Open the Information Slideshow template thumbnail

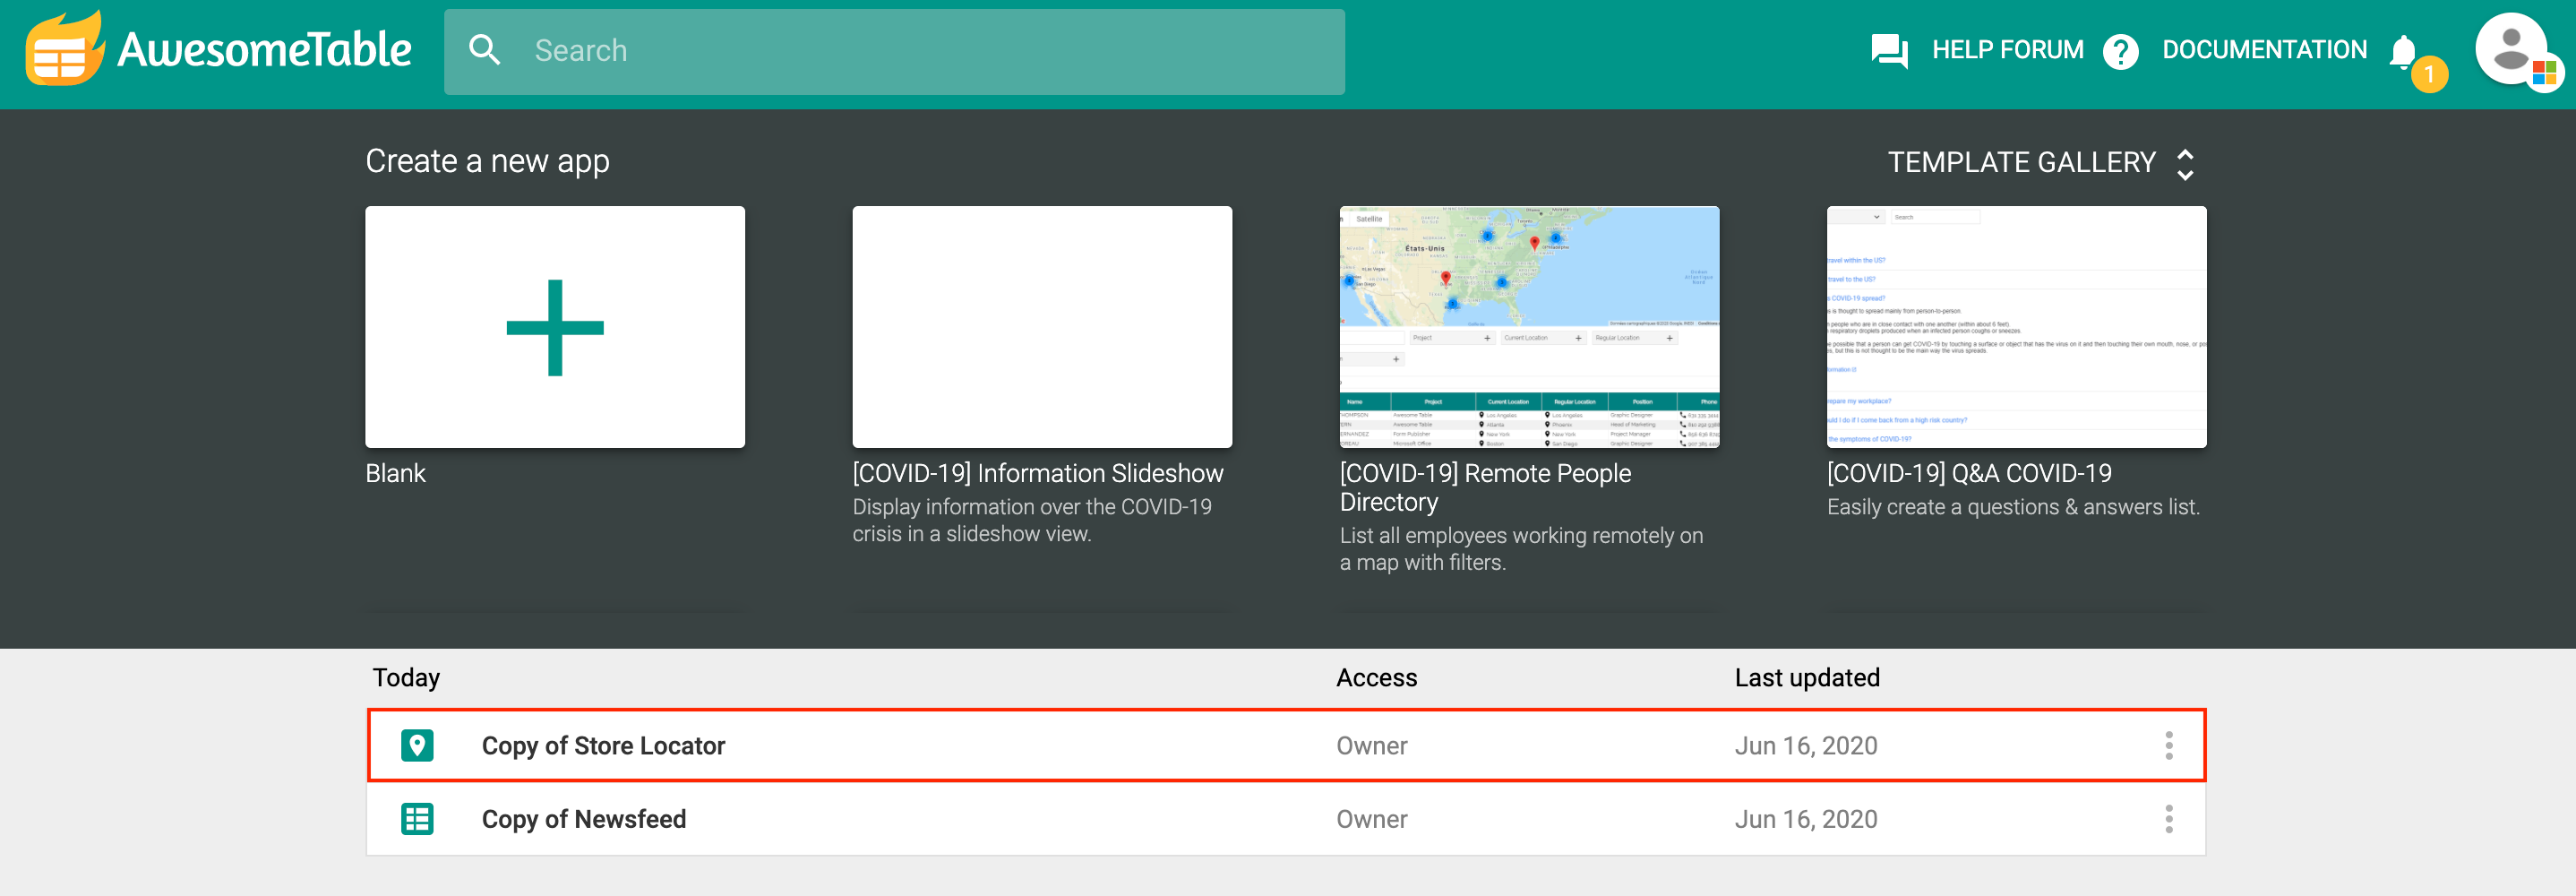pos(1042,327)
